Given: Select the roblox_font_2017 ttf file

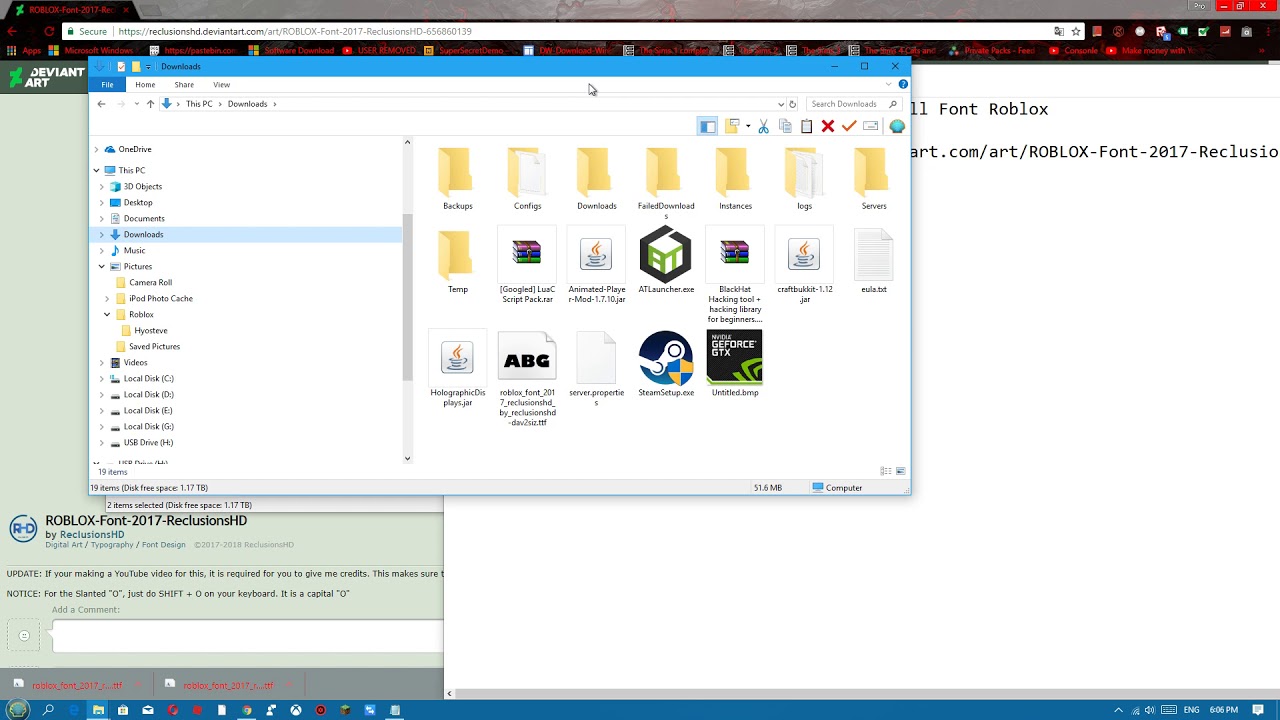Looking at the screenshot, I should (x=527, y=379).
